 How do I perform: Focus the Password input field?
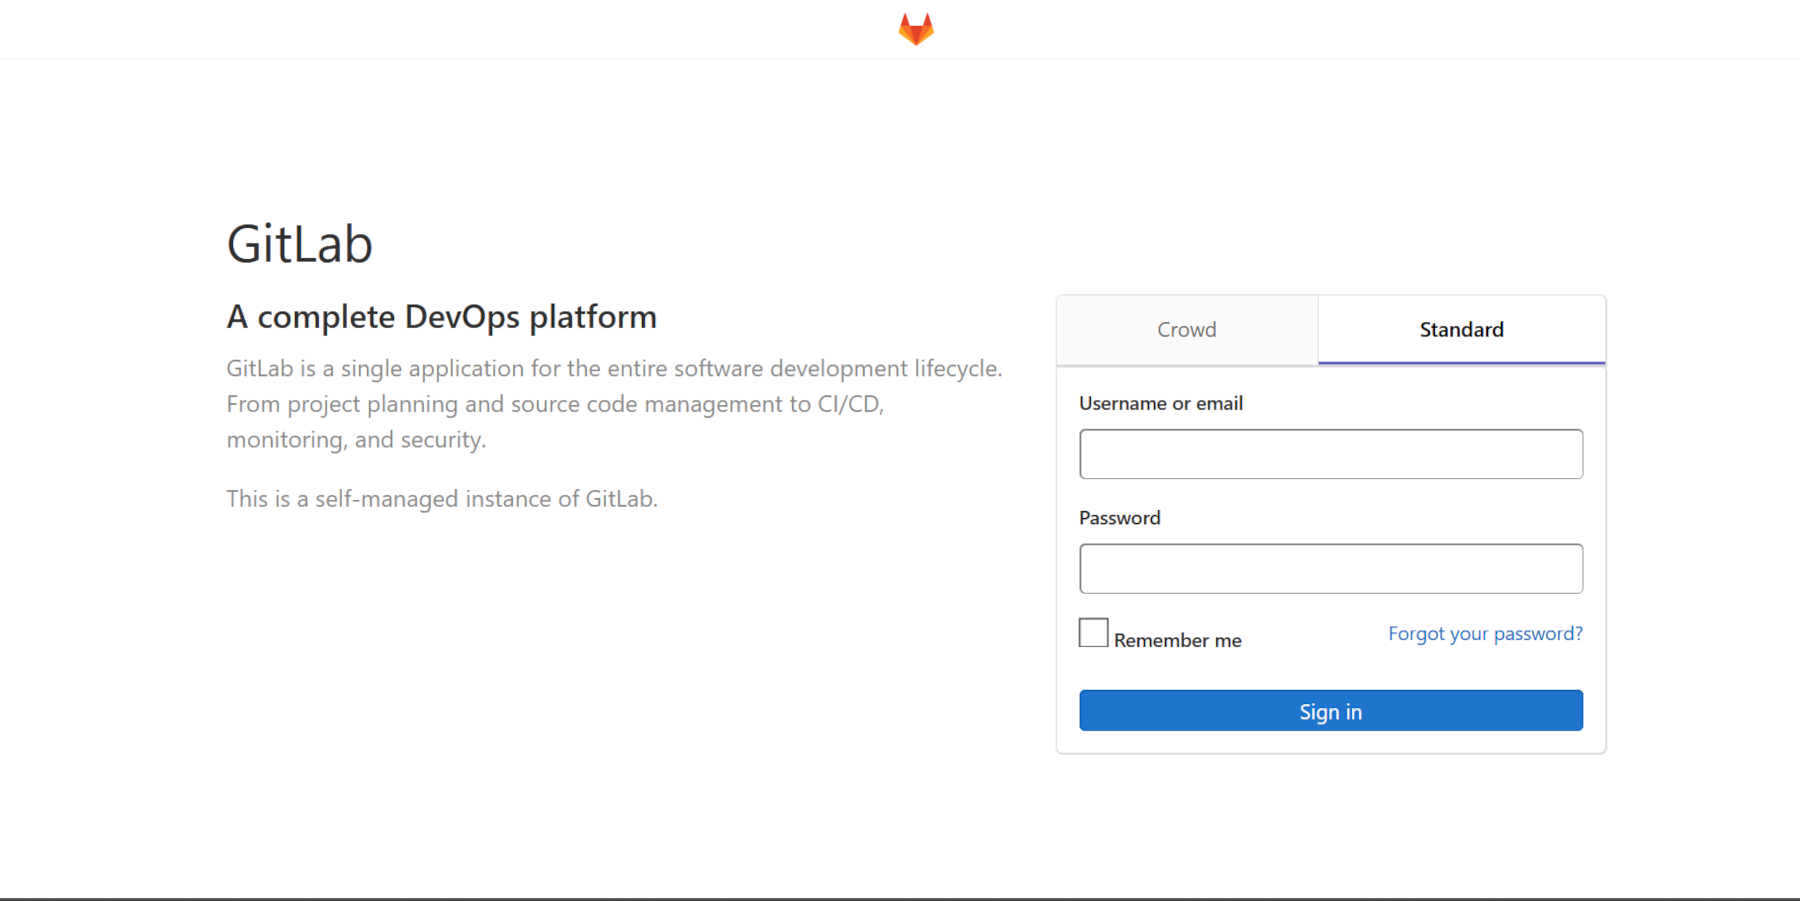(1331, 569)
